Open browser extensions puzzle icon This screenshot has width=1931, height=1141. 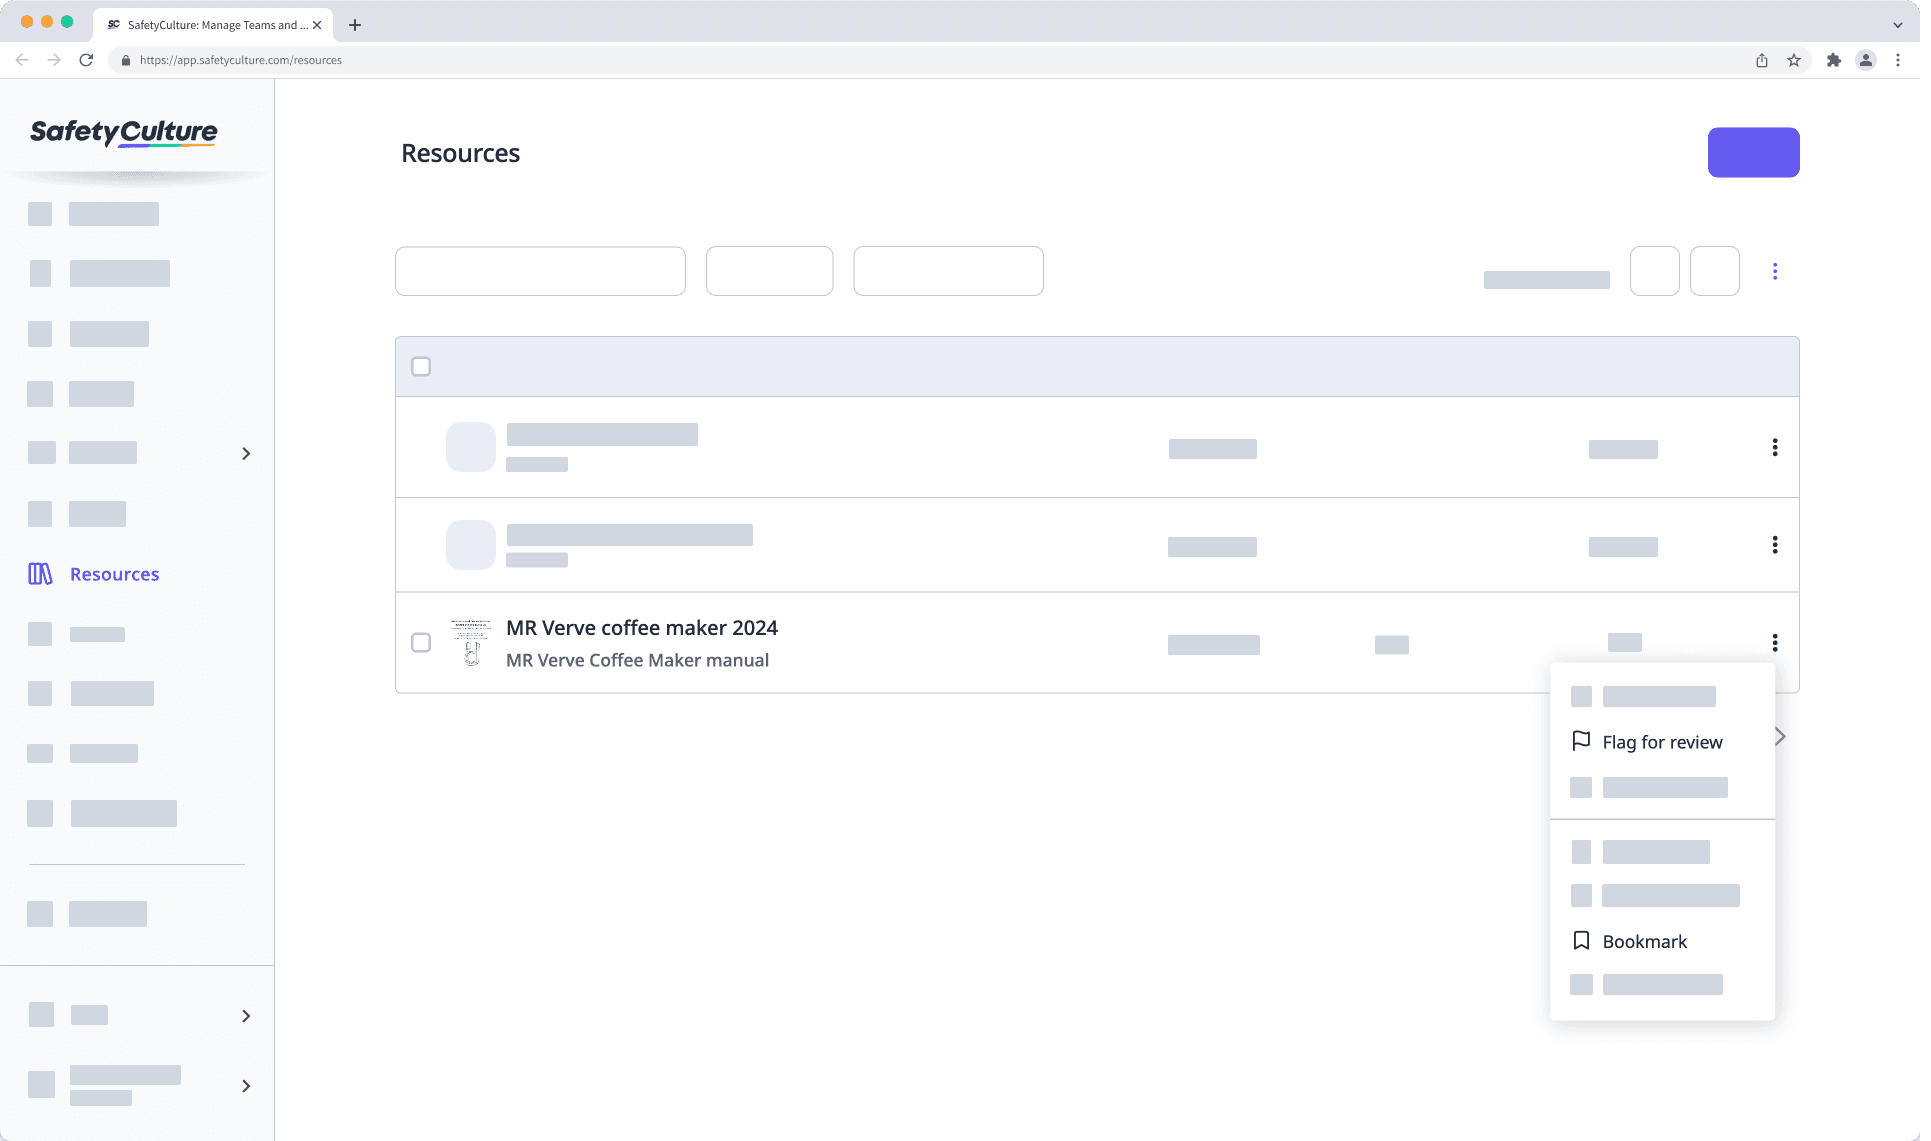click(x=1833, y=60)
